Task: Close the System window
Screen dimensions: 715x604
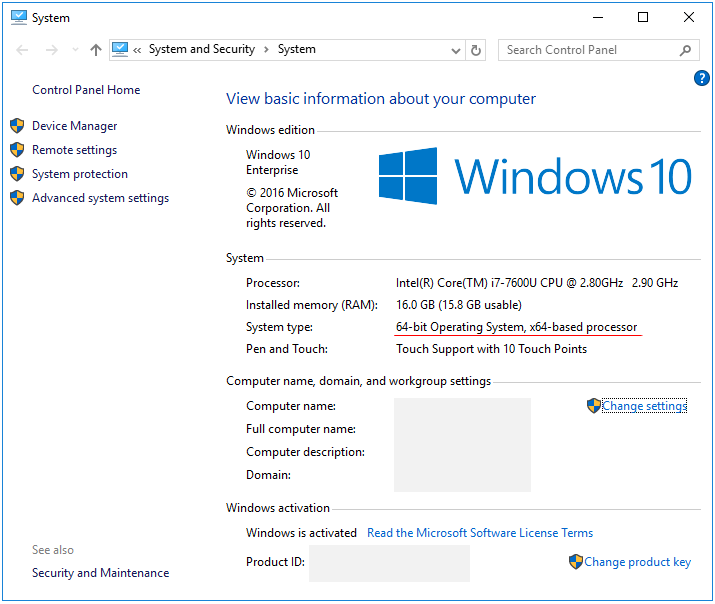Action: [689, 17]
